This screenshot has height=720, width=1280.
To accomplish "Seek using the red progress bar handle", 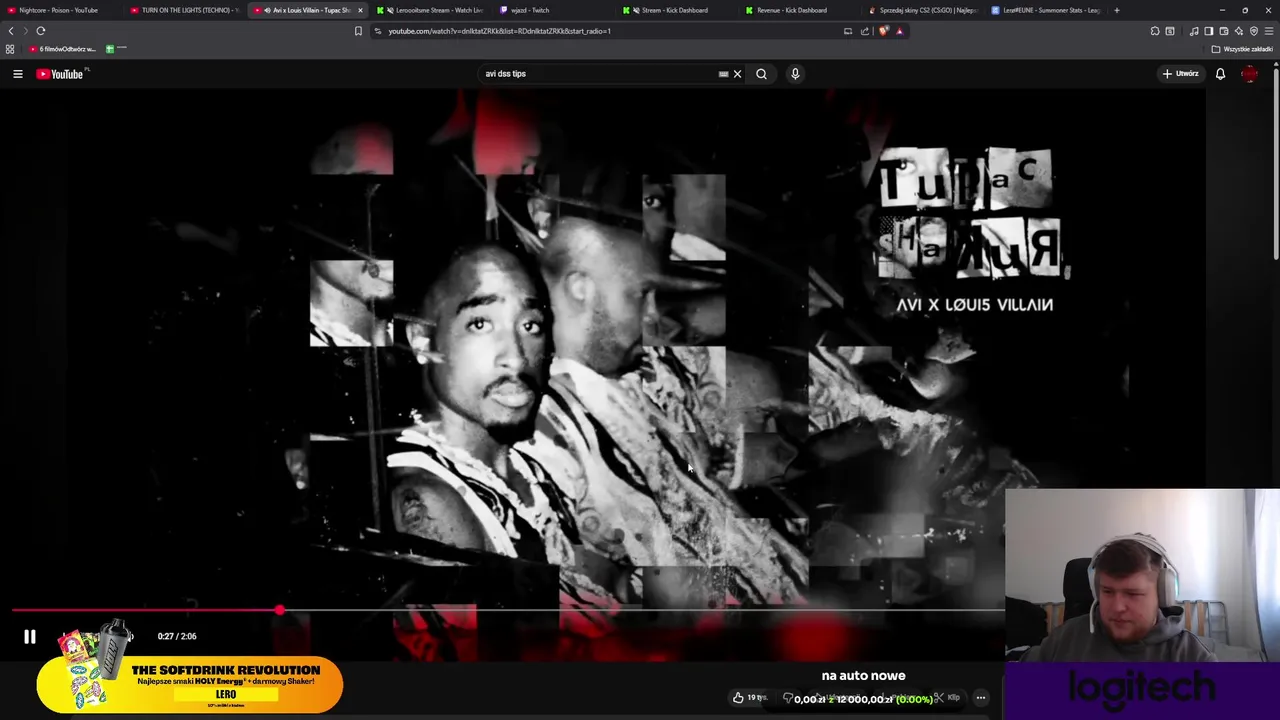I will click(x=280, y=610).
